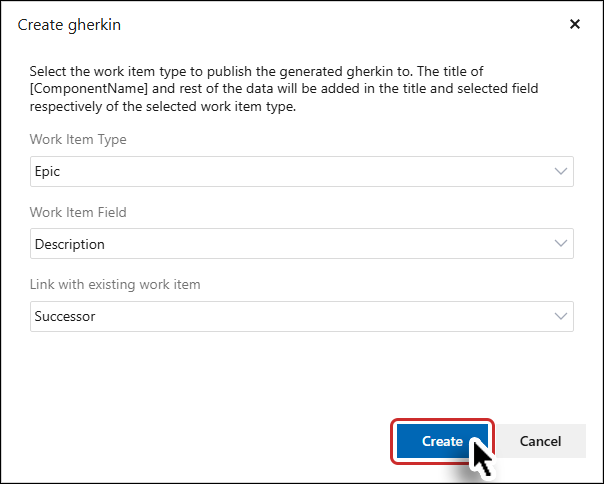Click the Link with existing work item label
Image resolution: width=604 pixels, height=484 pixels.
(115, 285)
